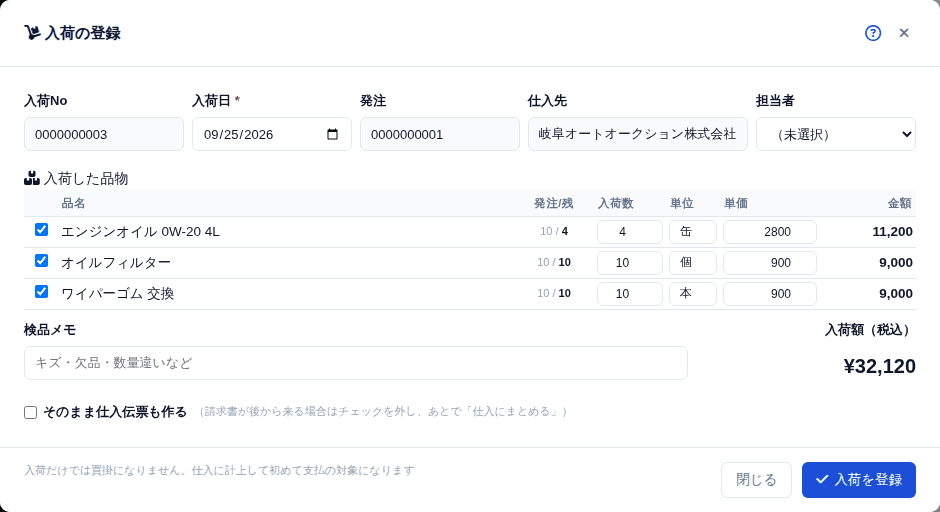
Task: Click the 単位 field showing 缶
Action: pyautogui.click(x=692, y=232)
